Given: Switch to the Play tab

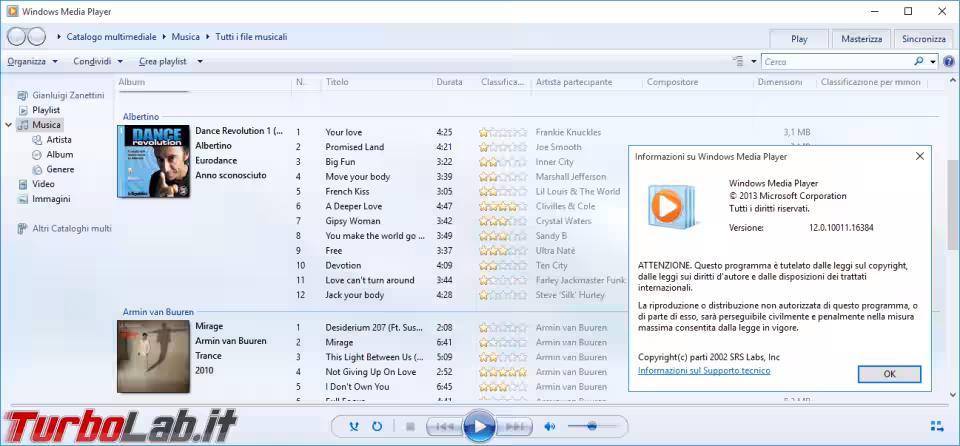Looking at the screenshot, I should click(799, 39).
